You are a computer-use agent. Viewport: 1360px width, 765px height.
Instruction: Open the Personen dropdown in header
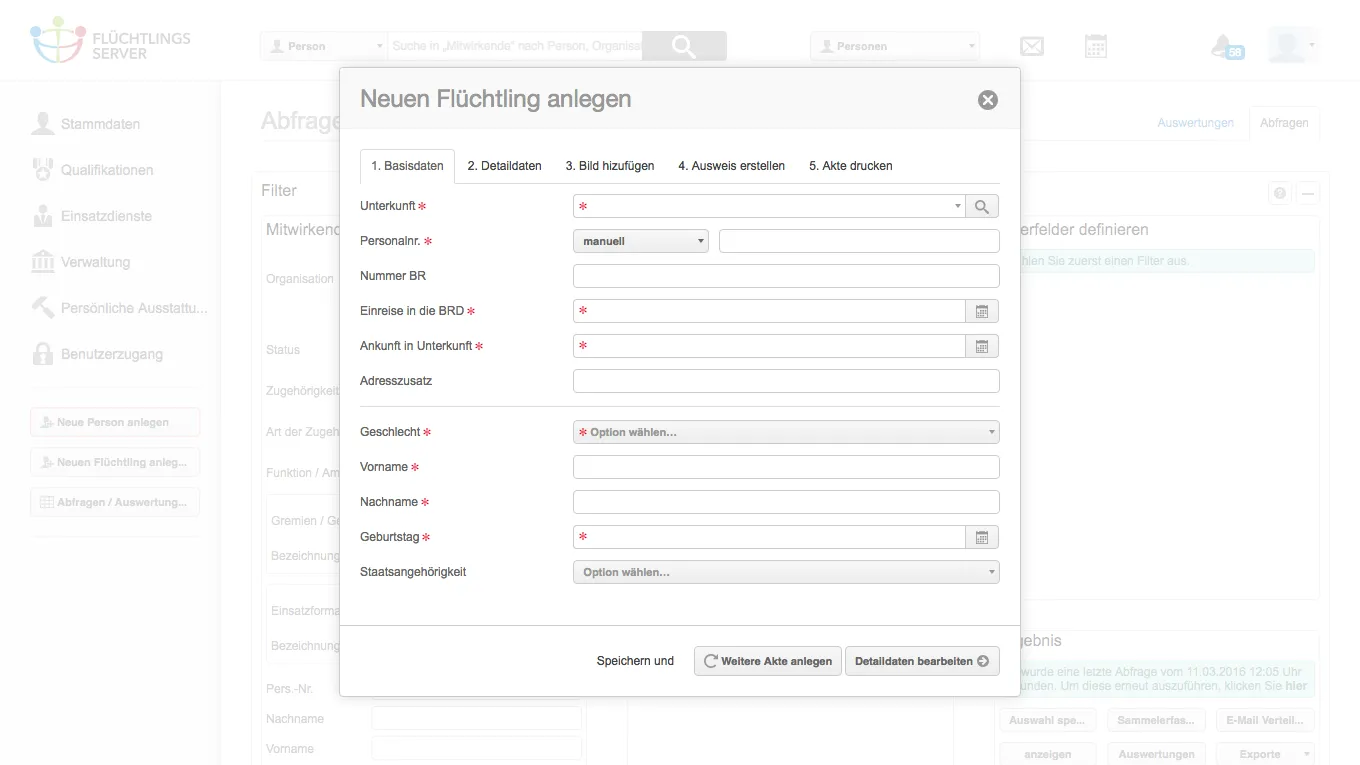895,46
